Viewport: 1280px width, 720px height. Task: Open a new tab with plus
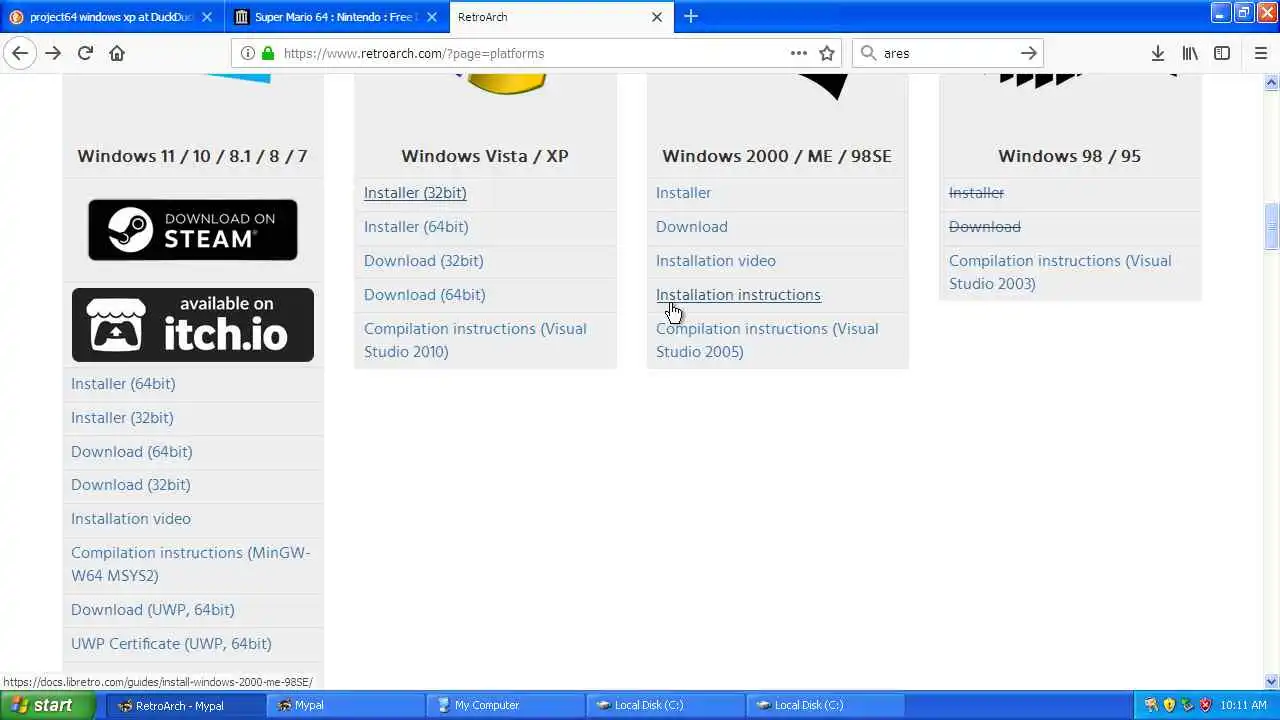tap(691, 16)
